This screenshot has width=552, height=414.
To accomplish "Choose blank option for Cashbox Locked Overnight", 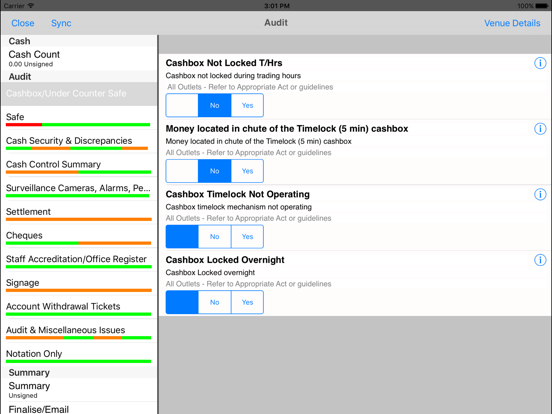I will pos(182,302).
